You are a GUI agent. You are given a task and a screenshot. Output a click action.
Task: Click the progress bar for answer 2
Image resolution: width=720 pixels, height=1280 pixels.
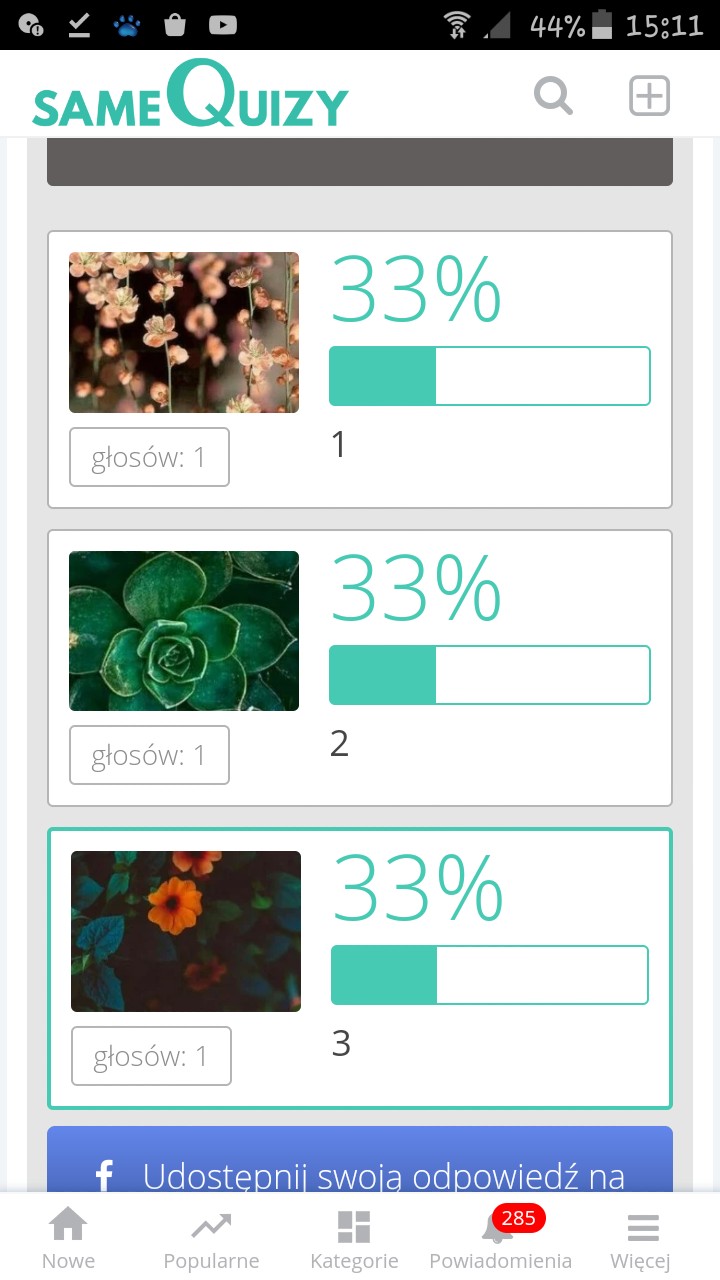(490, 675)
